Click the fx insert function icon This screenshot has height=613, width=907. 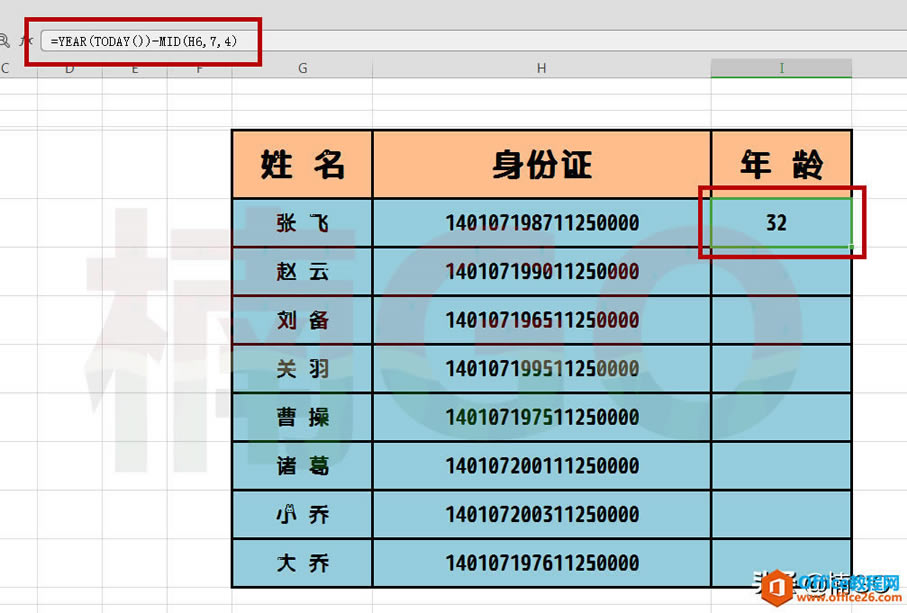[x=27, y=41]
